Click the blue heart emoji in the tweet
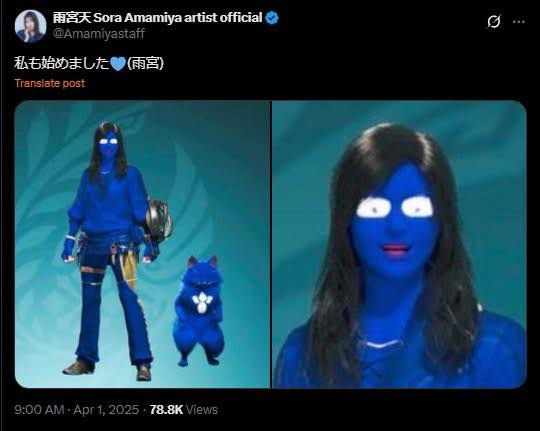The height and width of the screenshot is (431, 540). point(118,64)
